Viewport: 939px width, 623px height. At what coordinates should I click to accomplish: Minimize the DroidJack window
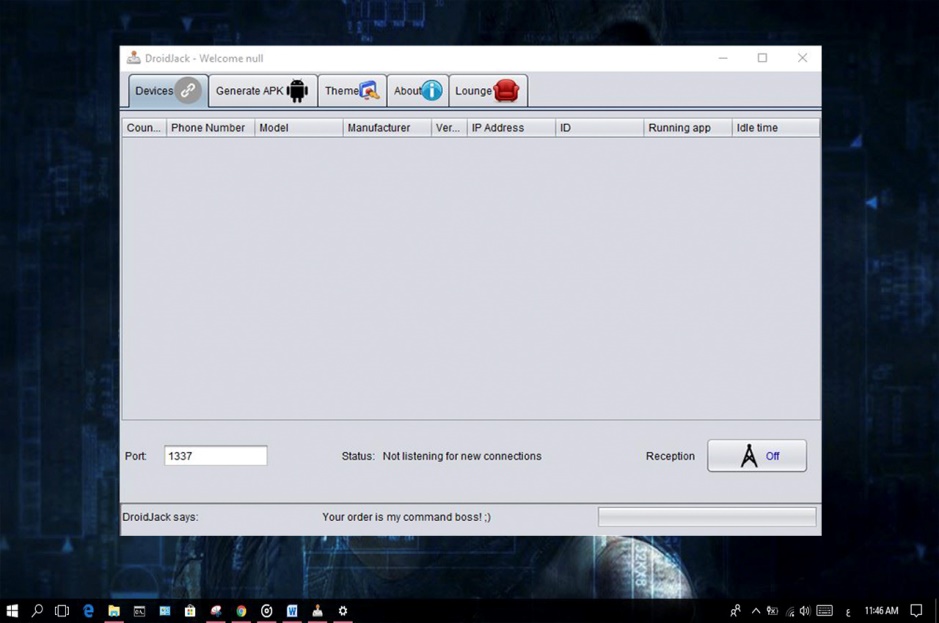pyautogui.click(x=723, y=58)
